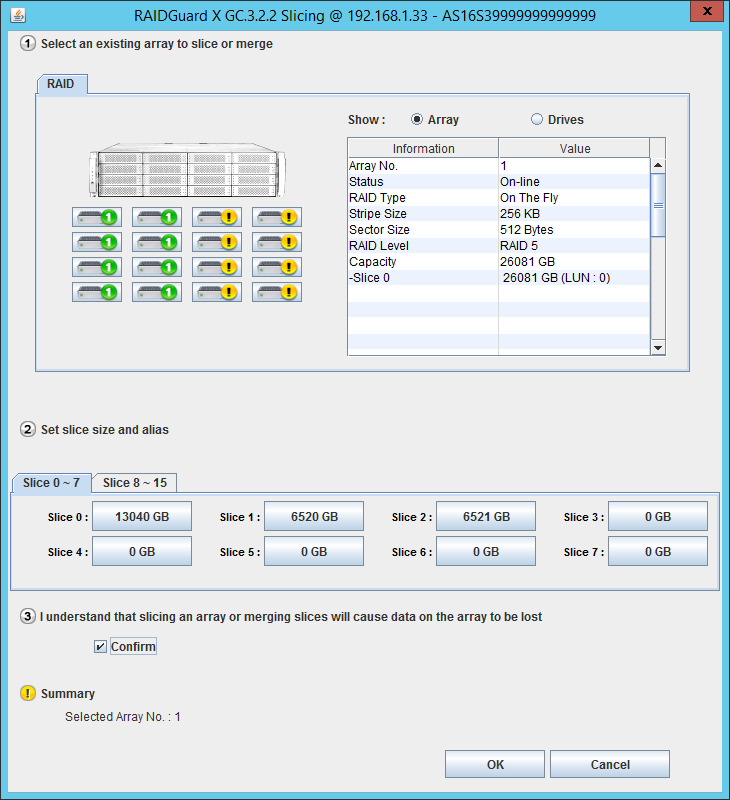This screenshot has width=730, height=800.
Task: Select the bottom-row third-column yellow warning drive icon
Action: (x=217, y=292)
